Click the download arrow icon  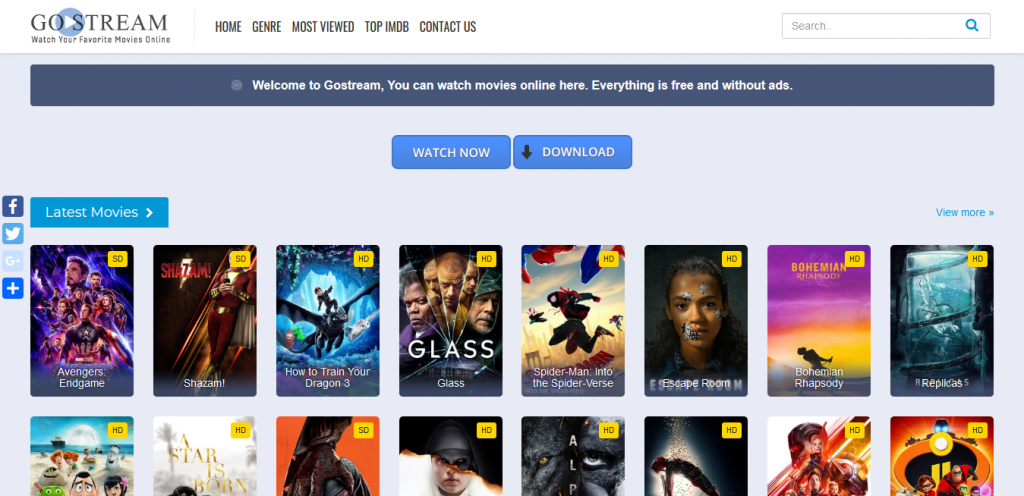click(526, 152)
